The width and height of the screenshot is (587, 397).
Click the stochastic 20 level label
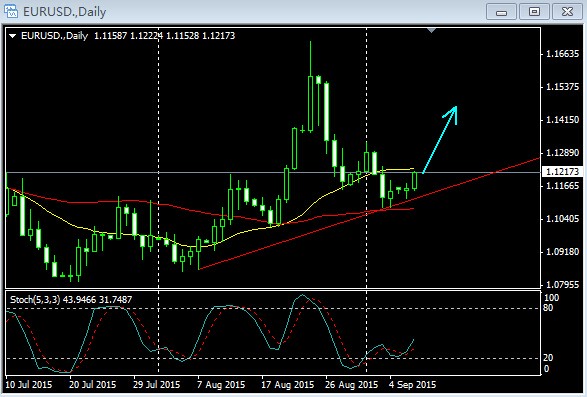click(548, 358)
